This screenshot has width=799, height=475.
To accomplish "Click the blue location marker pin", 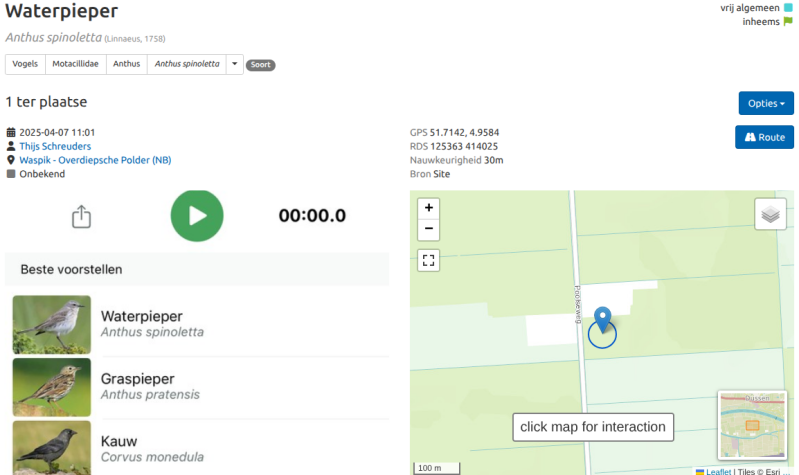I will pos(603,320).
